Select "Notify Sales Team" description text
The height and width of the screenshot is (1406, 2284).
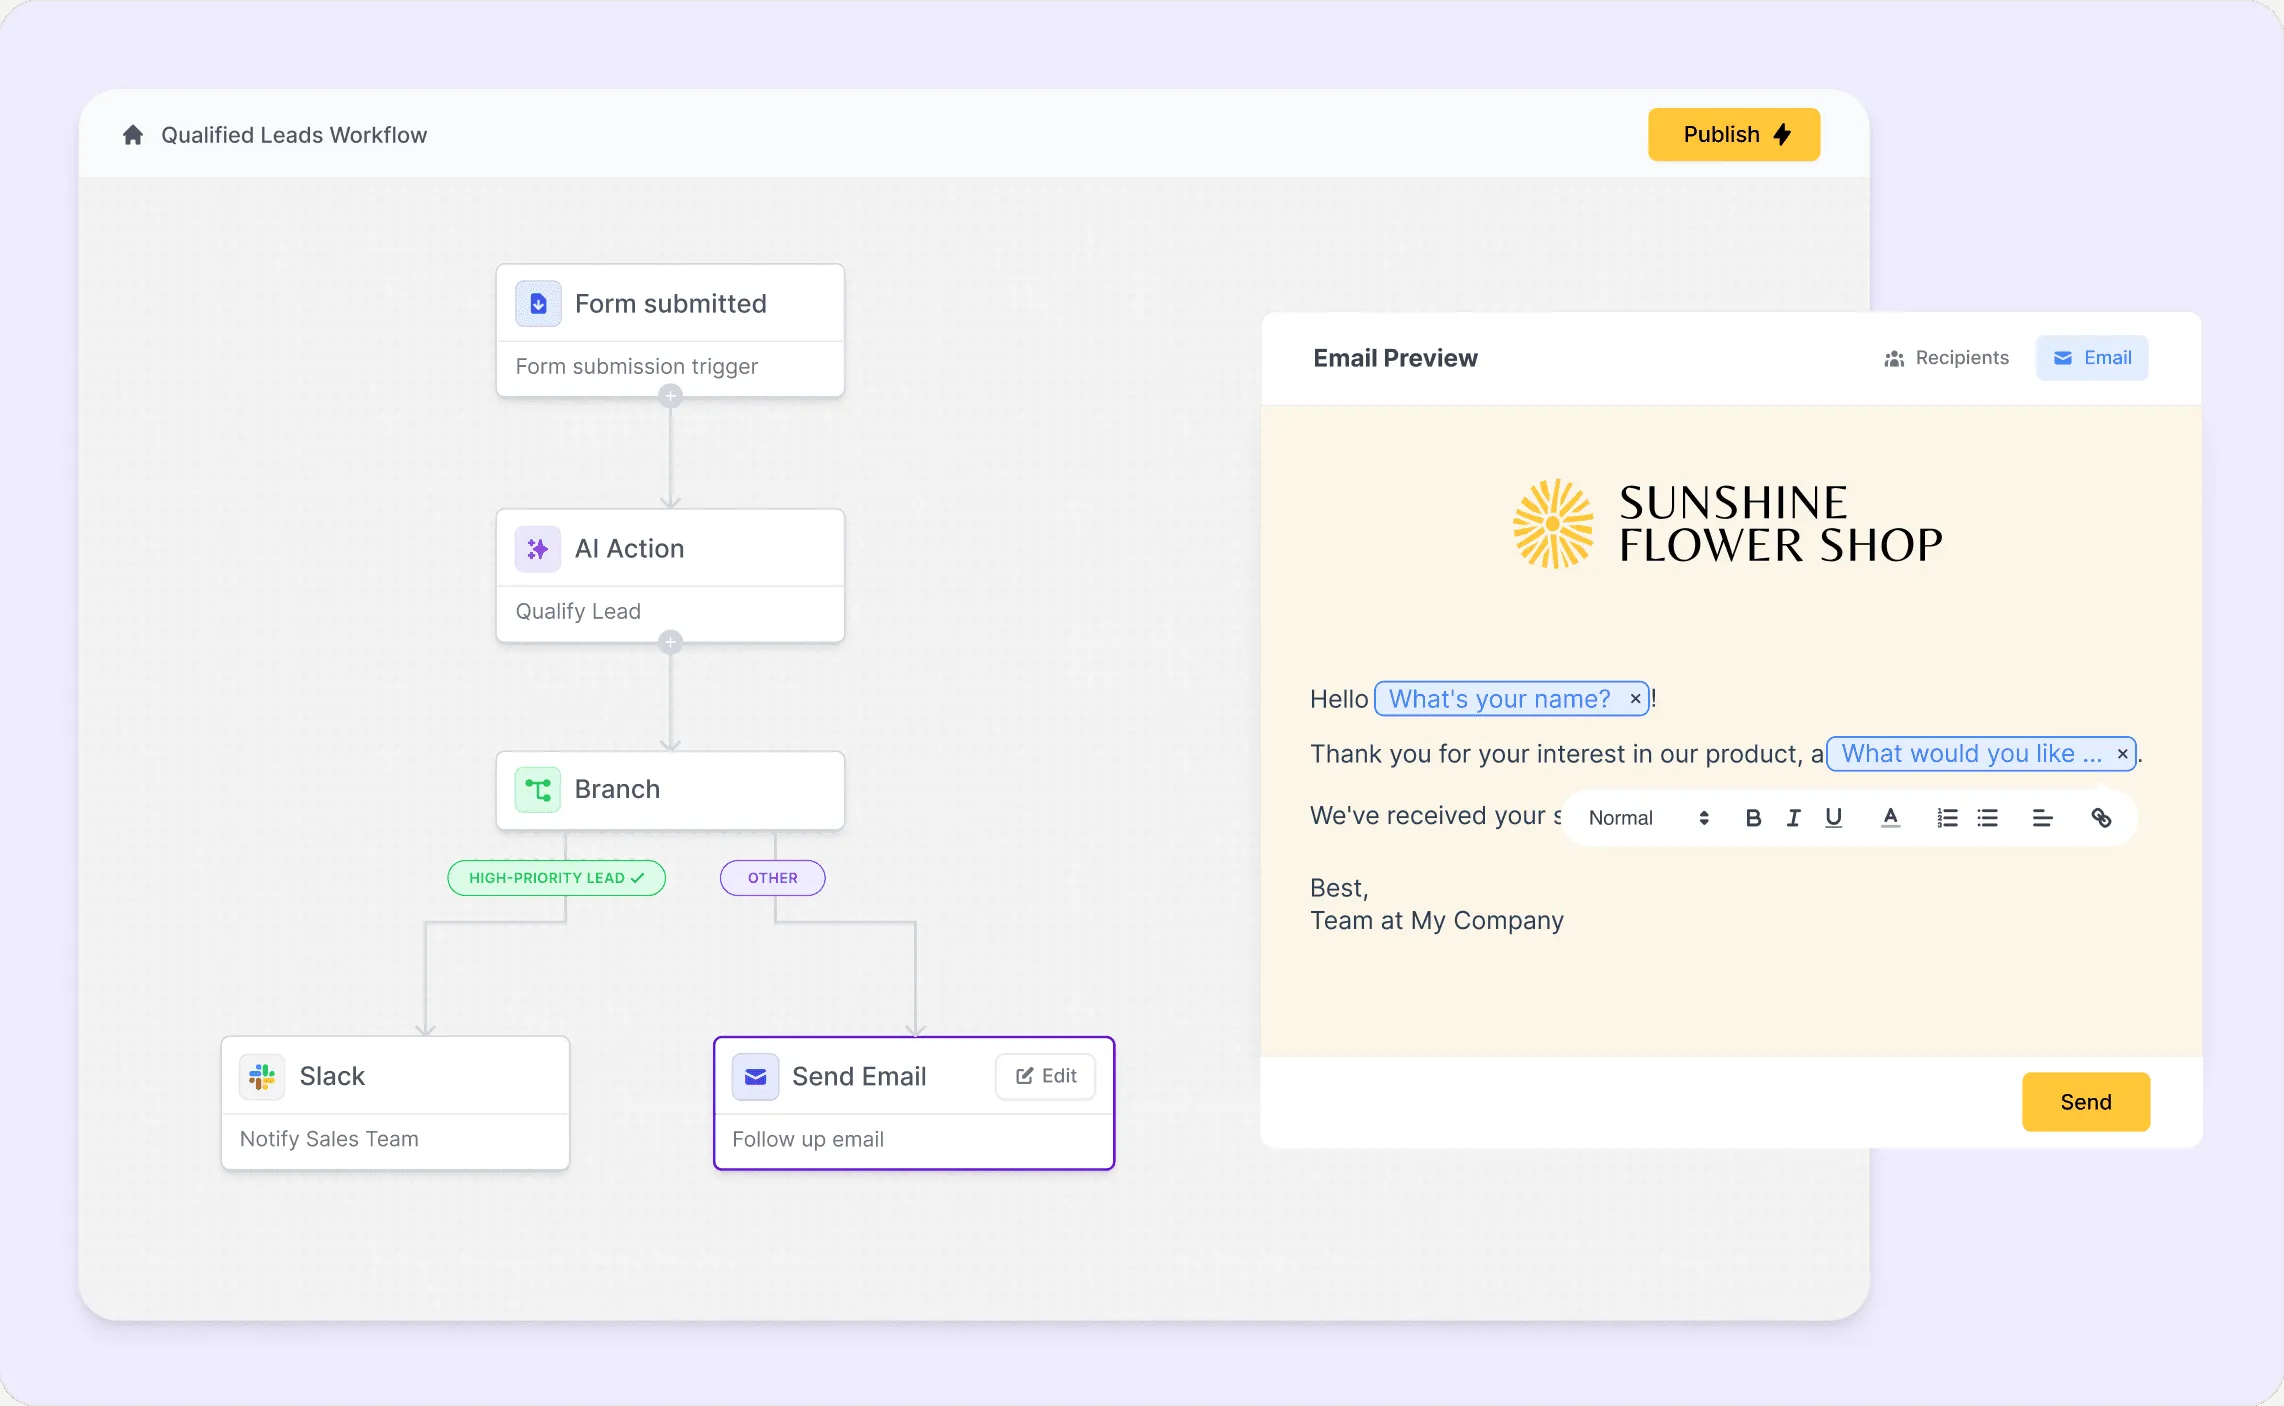click(329, 1139)
